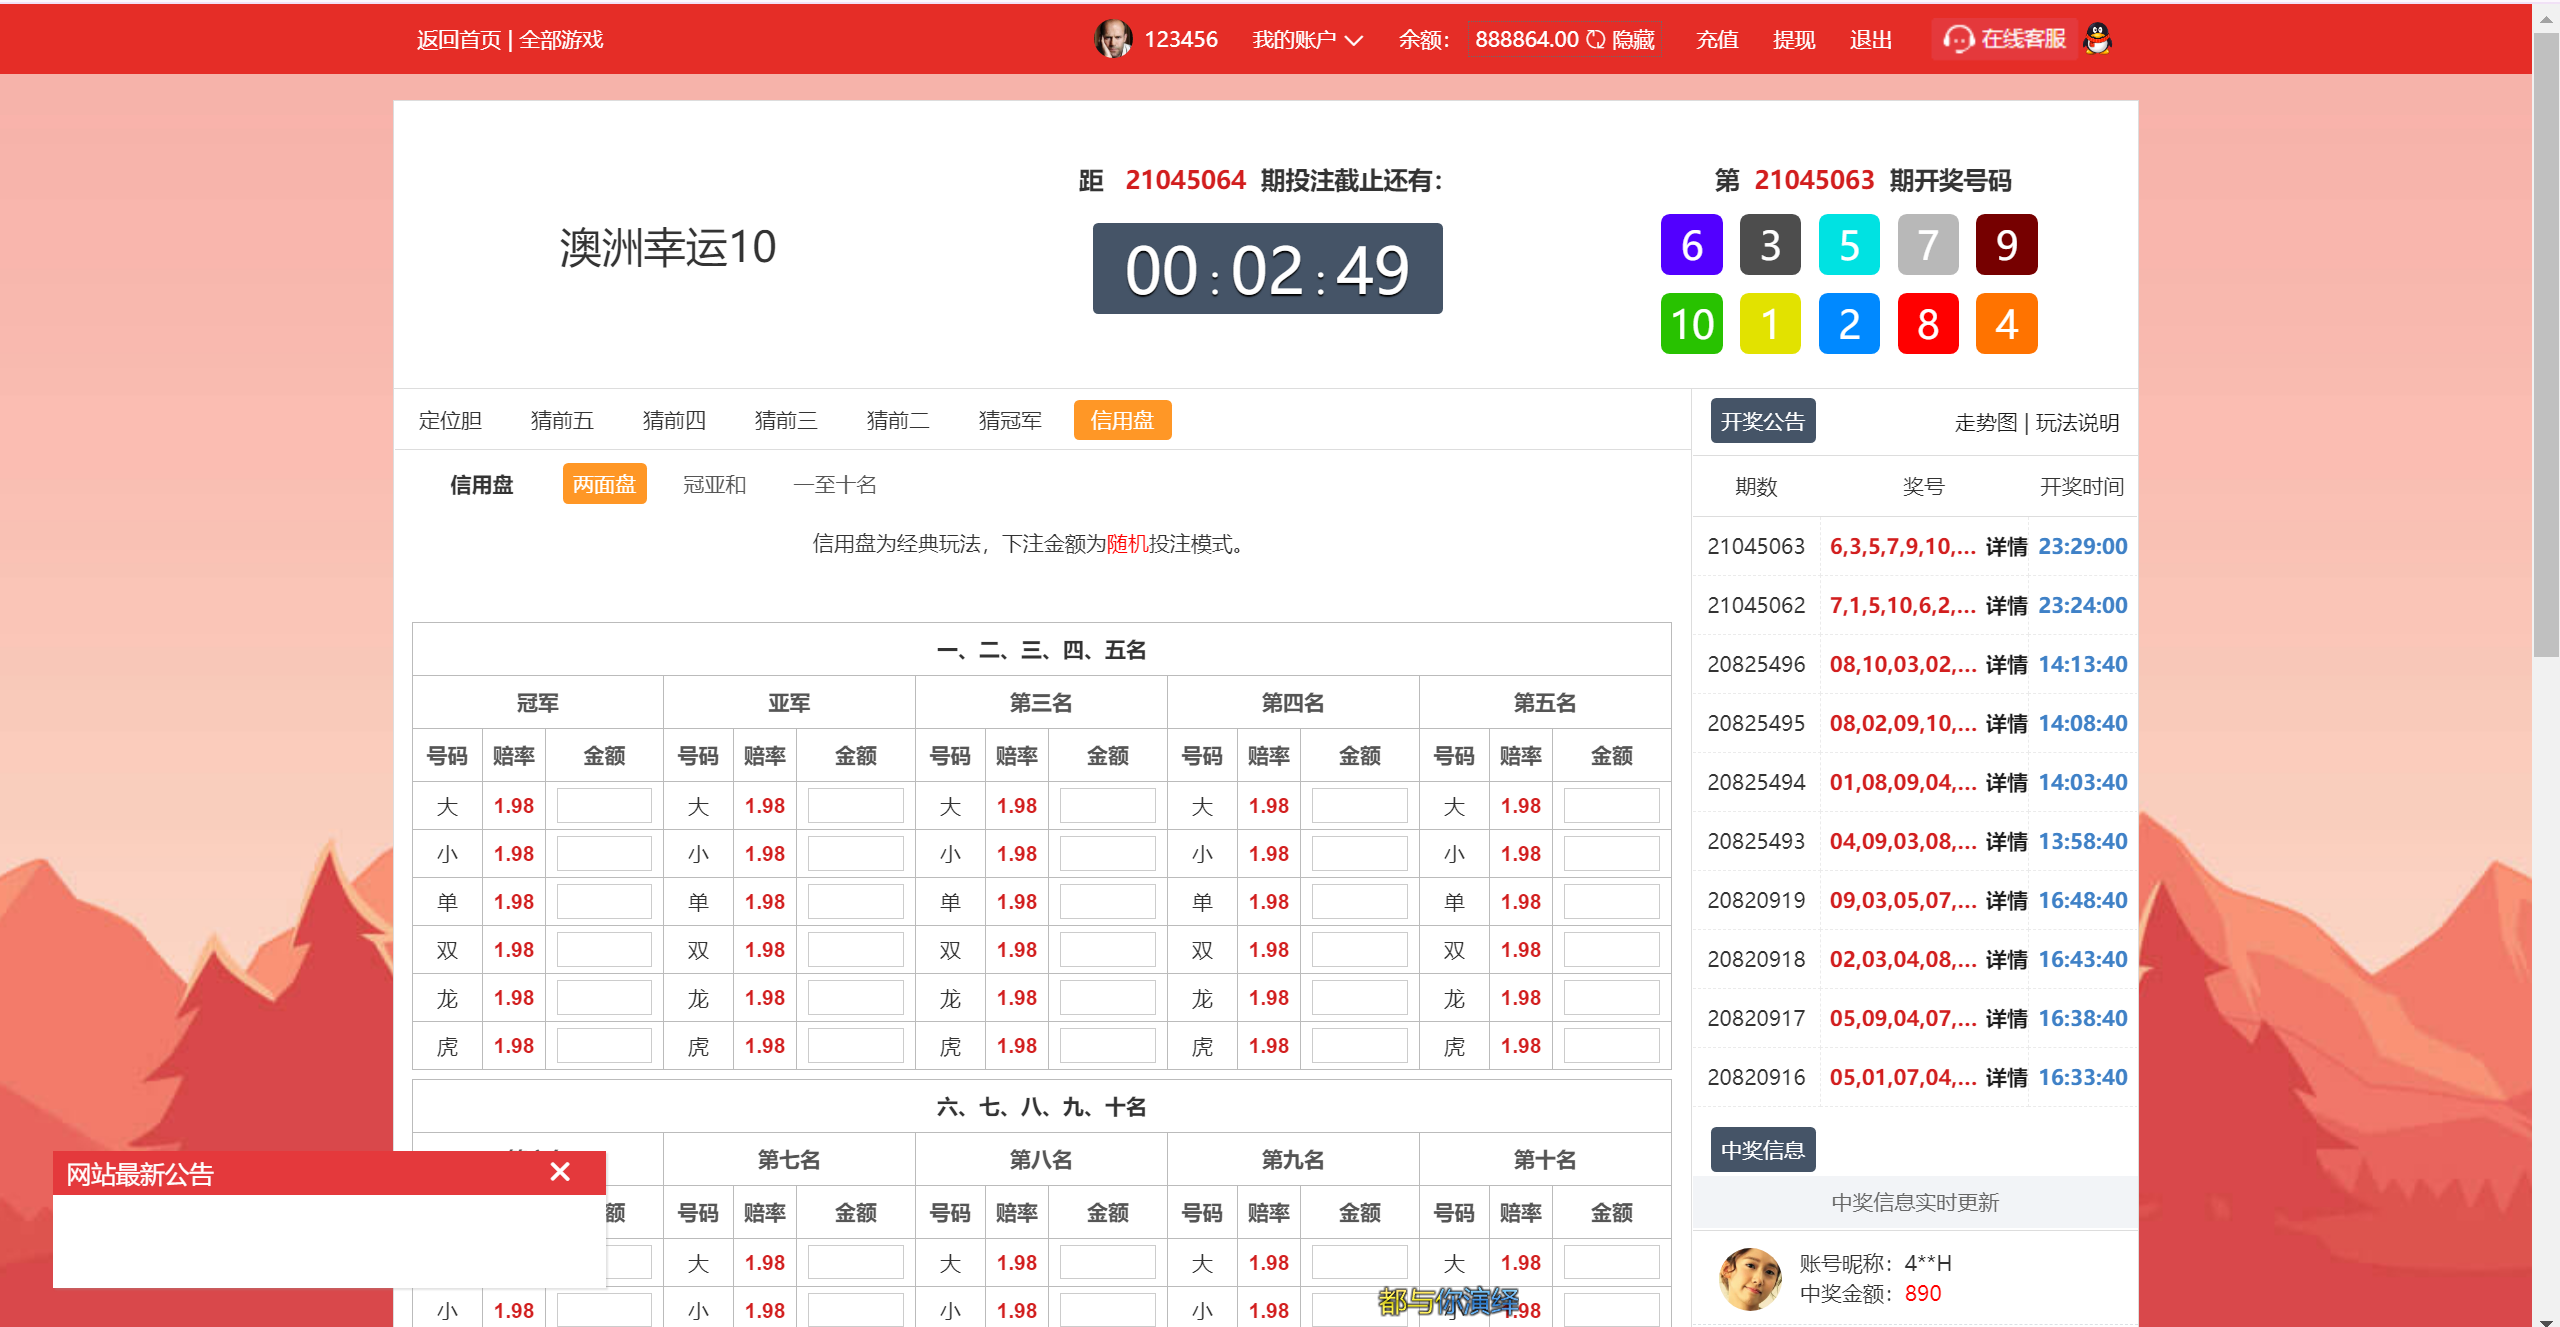Select the 一至十名 sub-tab

click(x=836, y=484)
